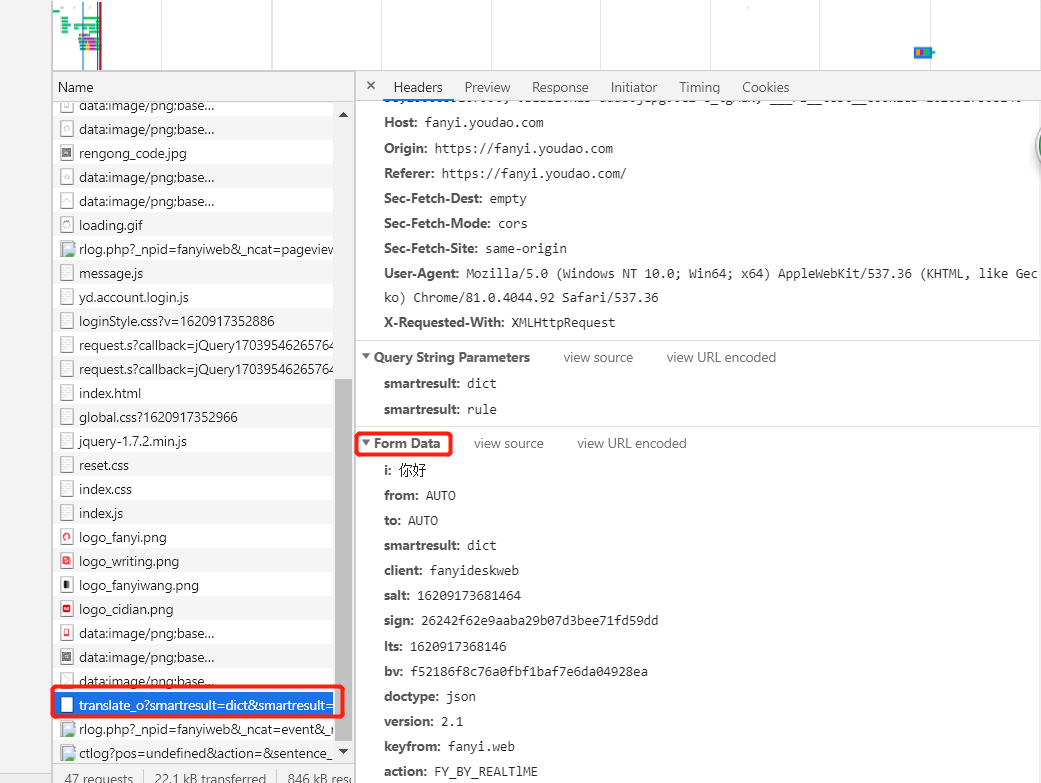Switch to the Headers tab
Screen dimensions: 1041x783
point(418,87)
